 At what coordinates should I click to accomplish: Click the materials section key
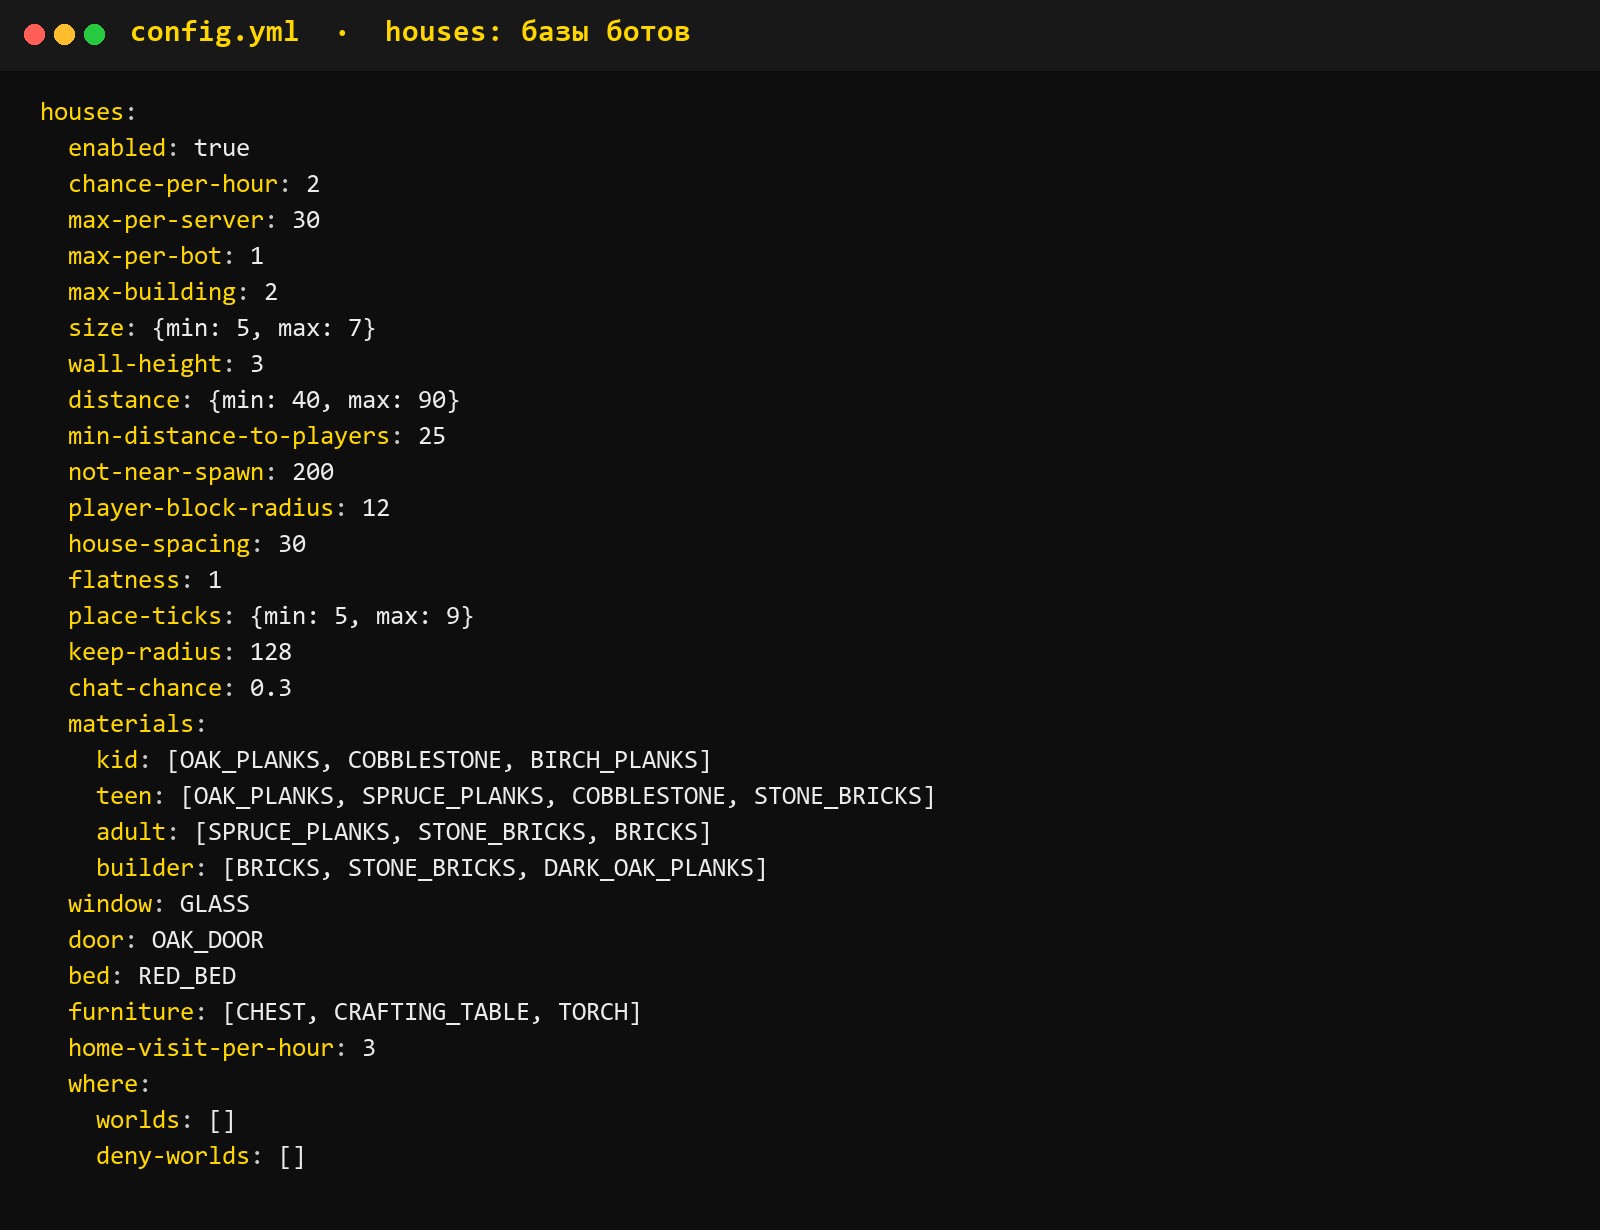131,724
